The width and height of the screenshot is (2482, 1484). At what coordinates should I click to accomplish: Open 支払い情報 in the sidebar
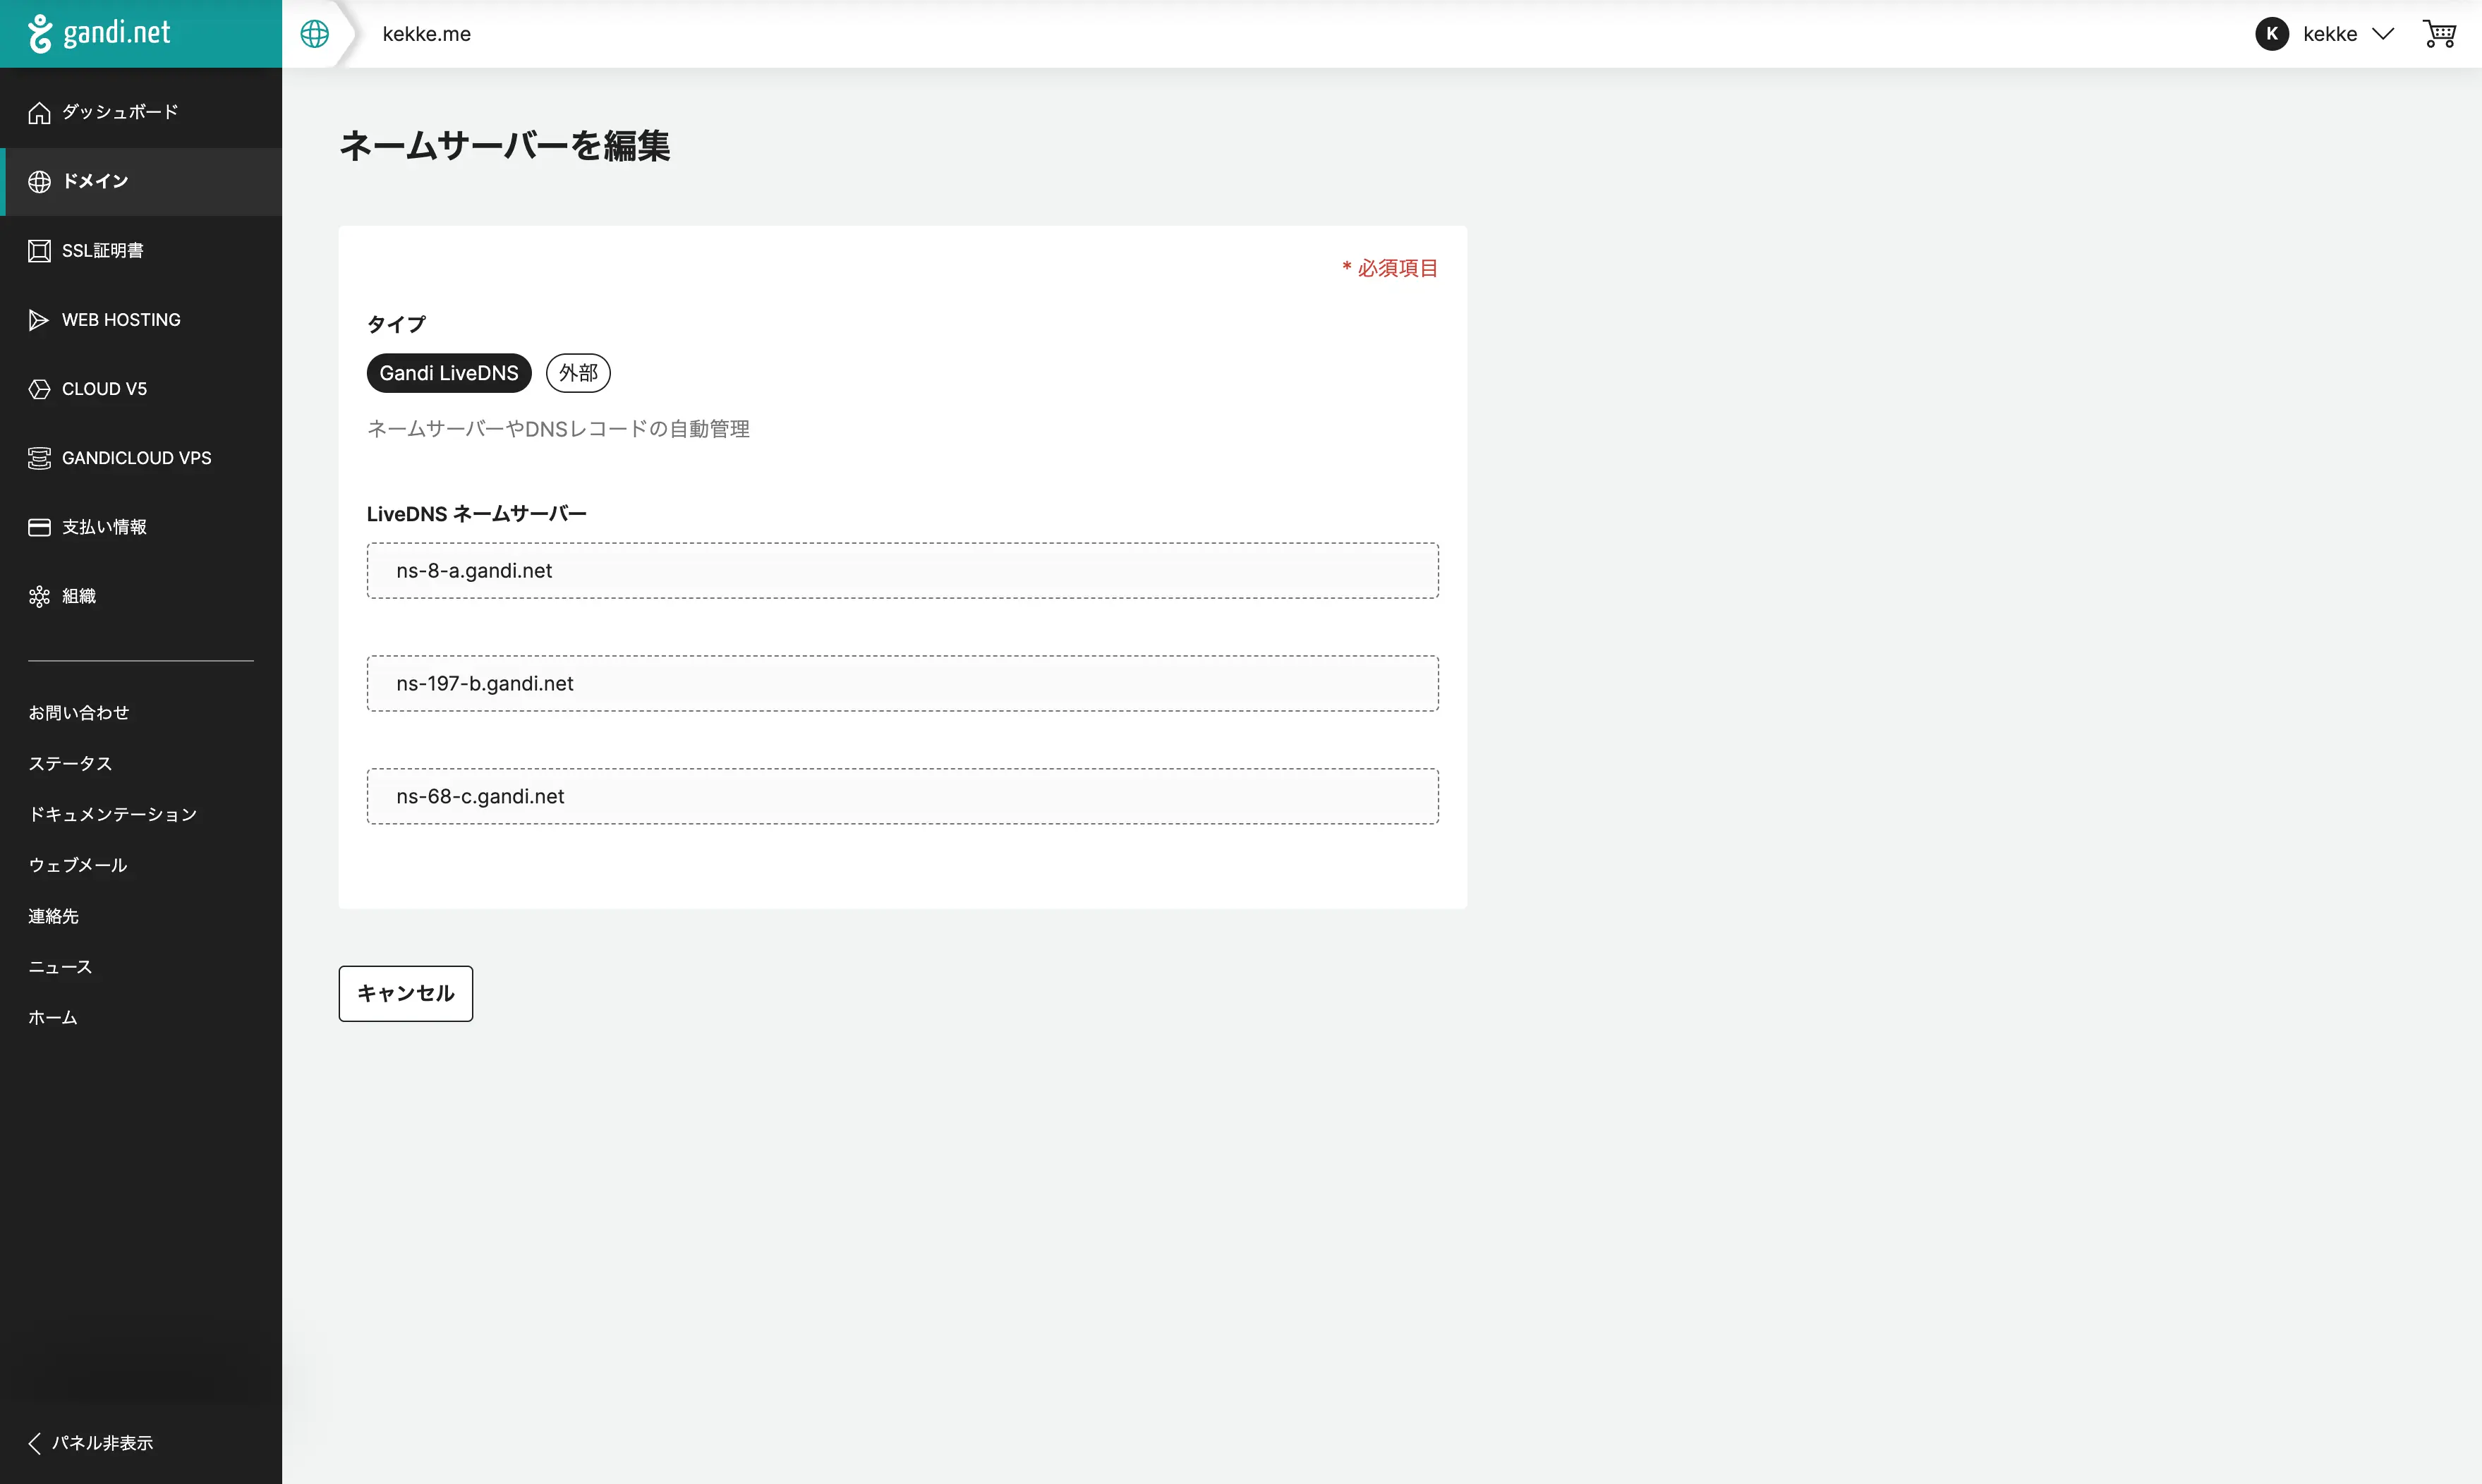tap(141, 527)
